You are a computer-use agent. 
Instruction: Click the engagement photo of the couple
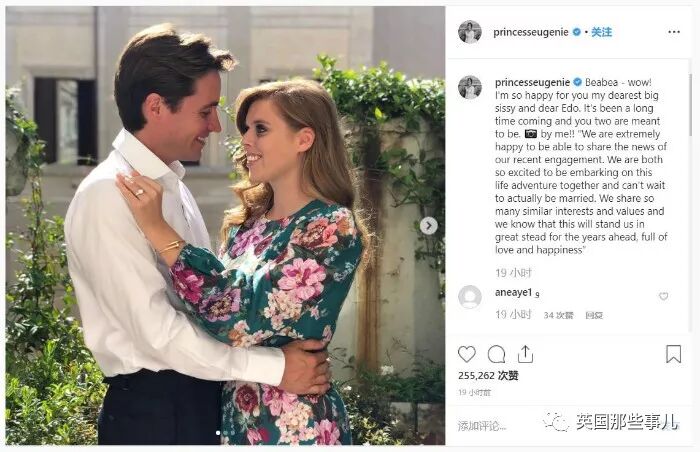(x=225, y=226)
